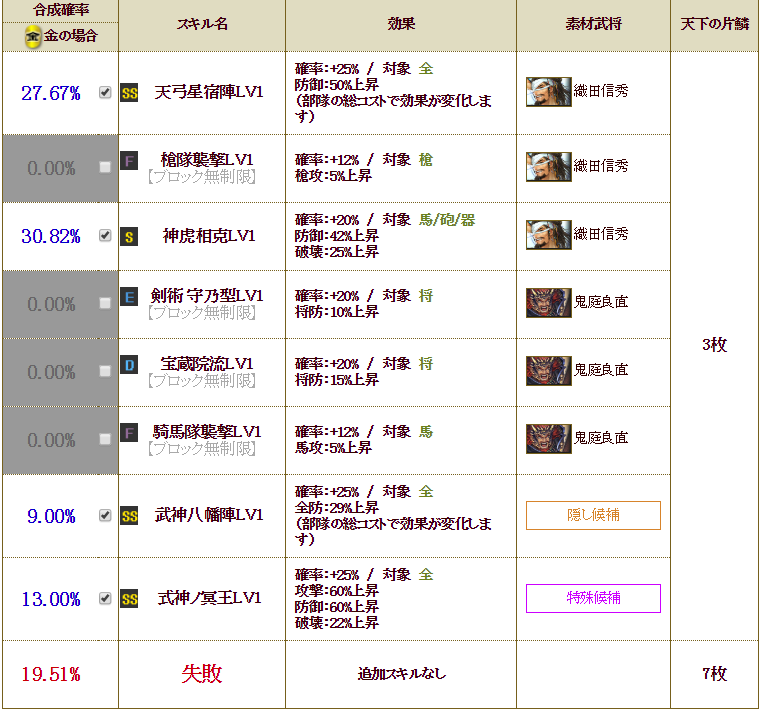The height and width of the screenshot is (709, 763).
Task: Select skill name 宝蔵院流LV1
Action: (x=207, y=364)
